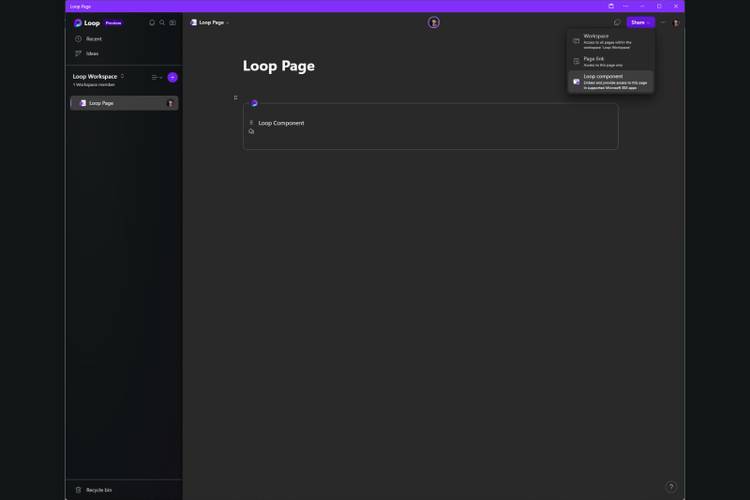Open the search magnifier icon
Screen dimensions: 750x500
point(162,22)
